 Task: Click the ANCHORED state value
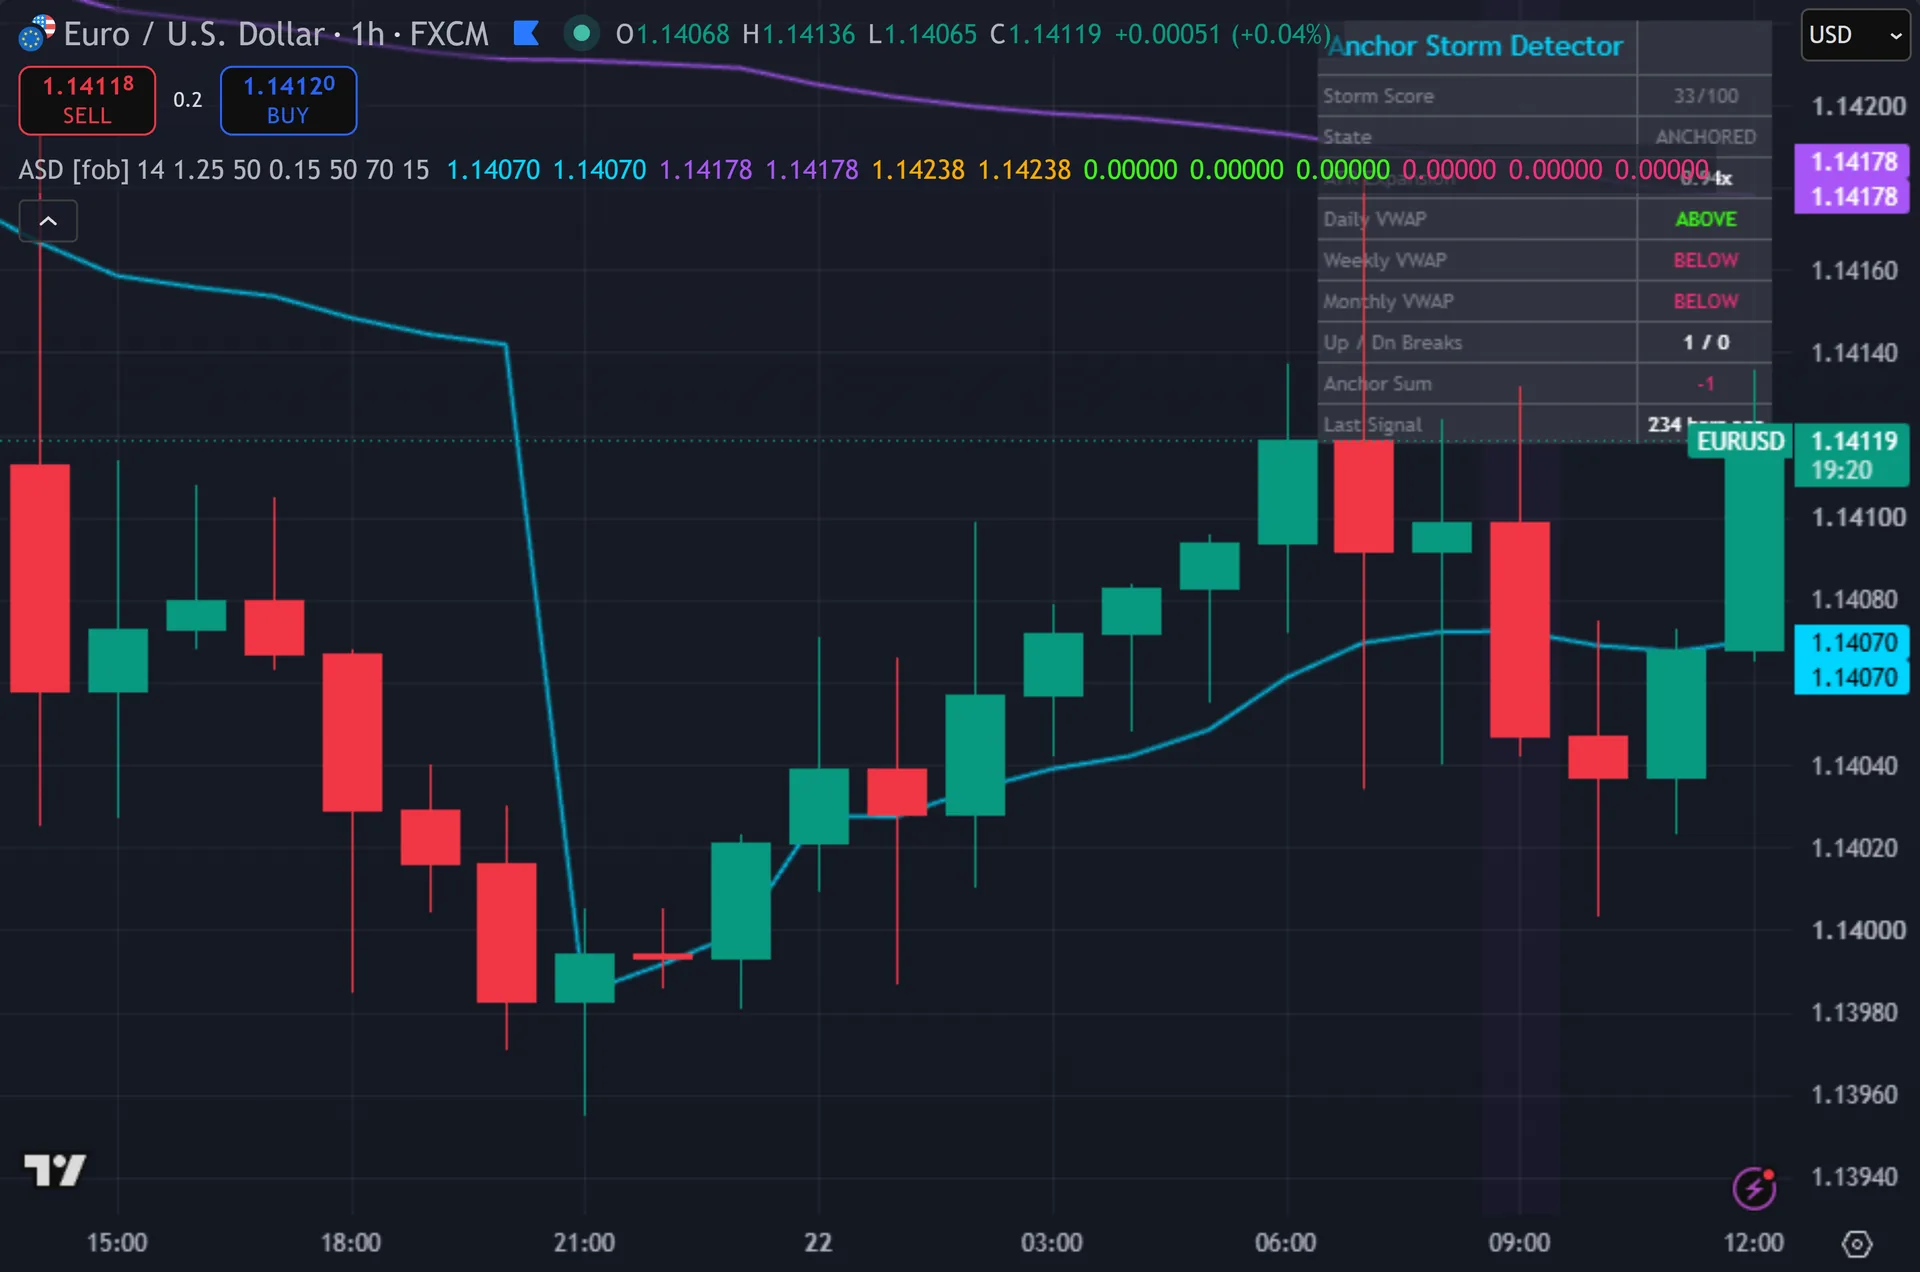pos(1705,136)
